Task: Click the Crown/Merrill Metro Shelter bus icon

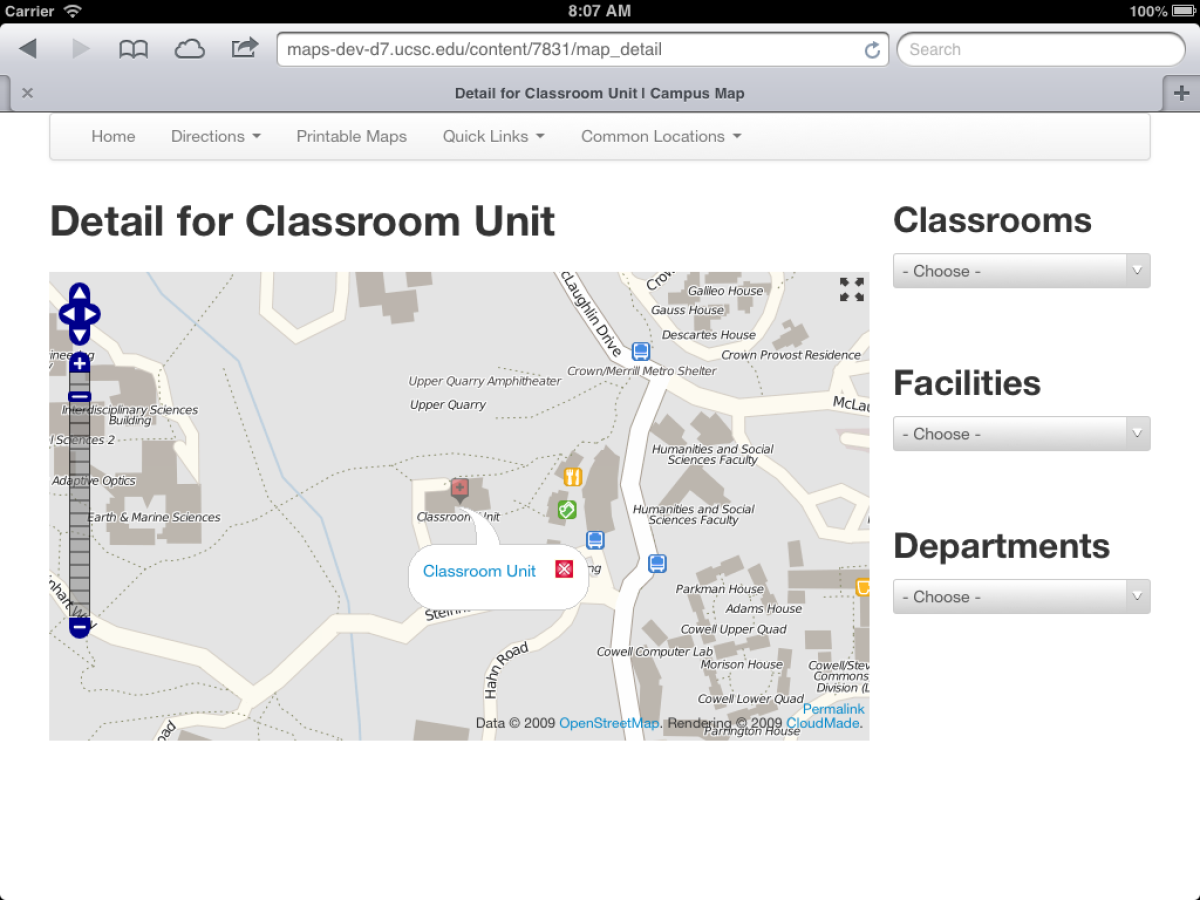Action: tap(641, 351)
